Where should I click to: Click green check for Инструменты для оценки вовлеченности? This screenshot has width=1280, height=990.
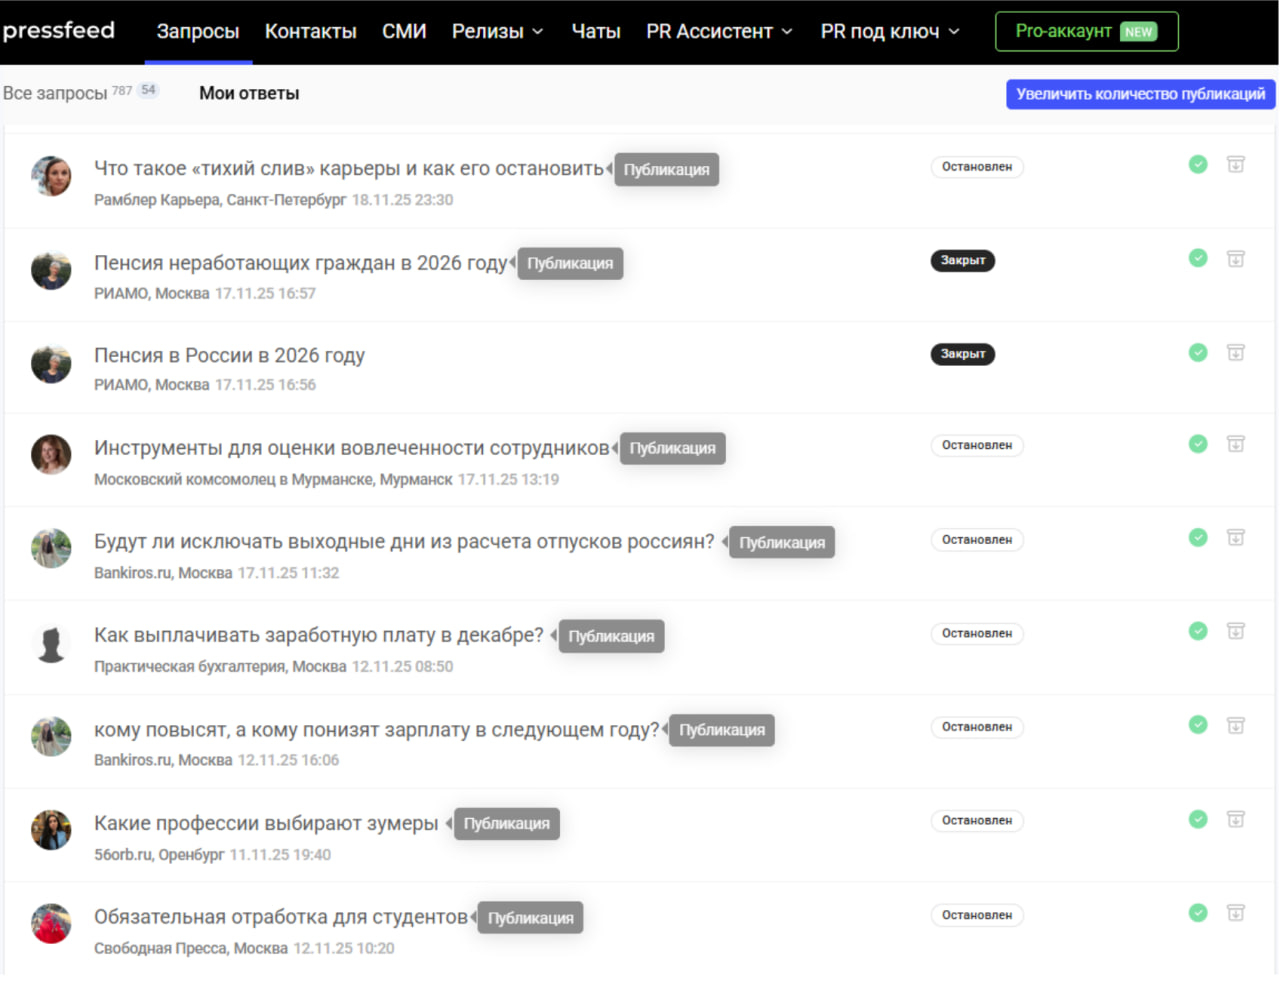tap(1198, 443)
